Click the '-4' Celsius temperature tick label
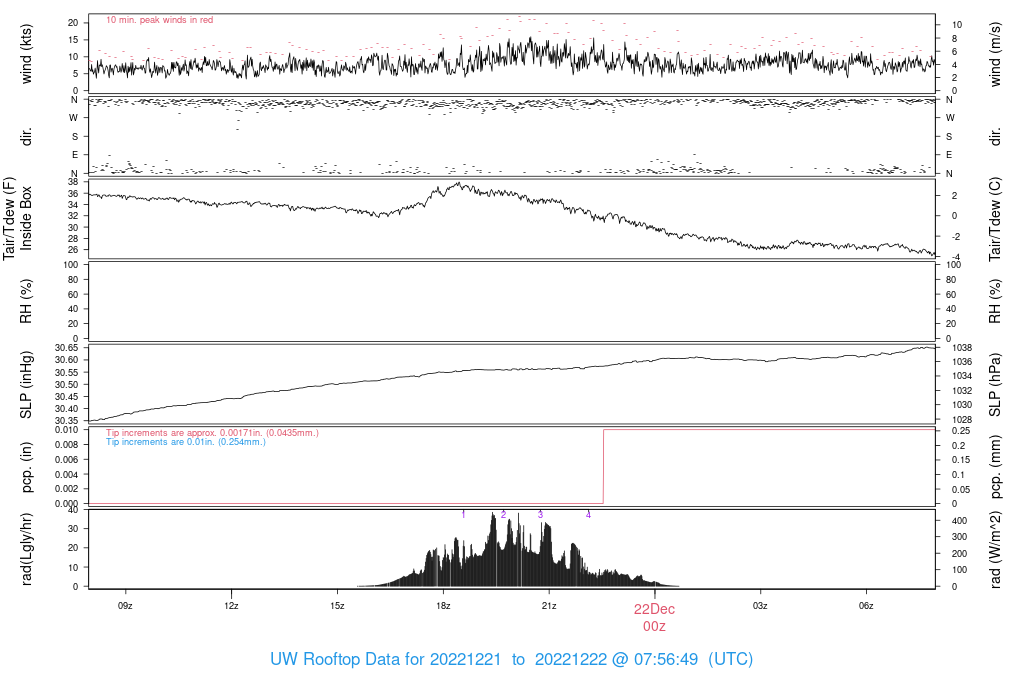Viewport: 1024px width, 700px height. coord(955,257)
